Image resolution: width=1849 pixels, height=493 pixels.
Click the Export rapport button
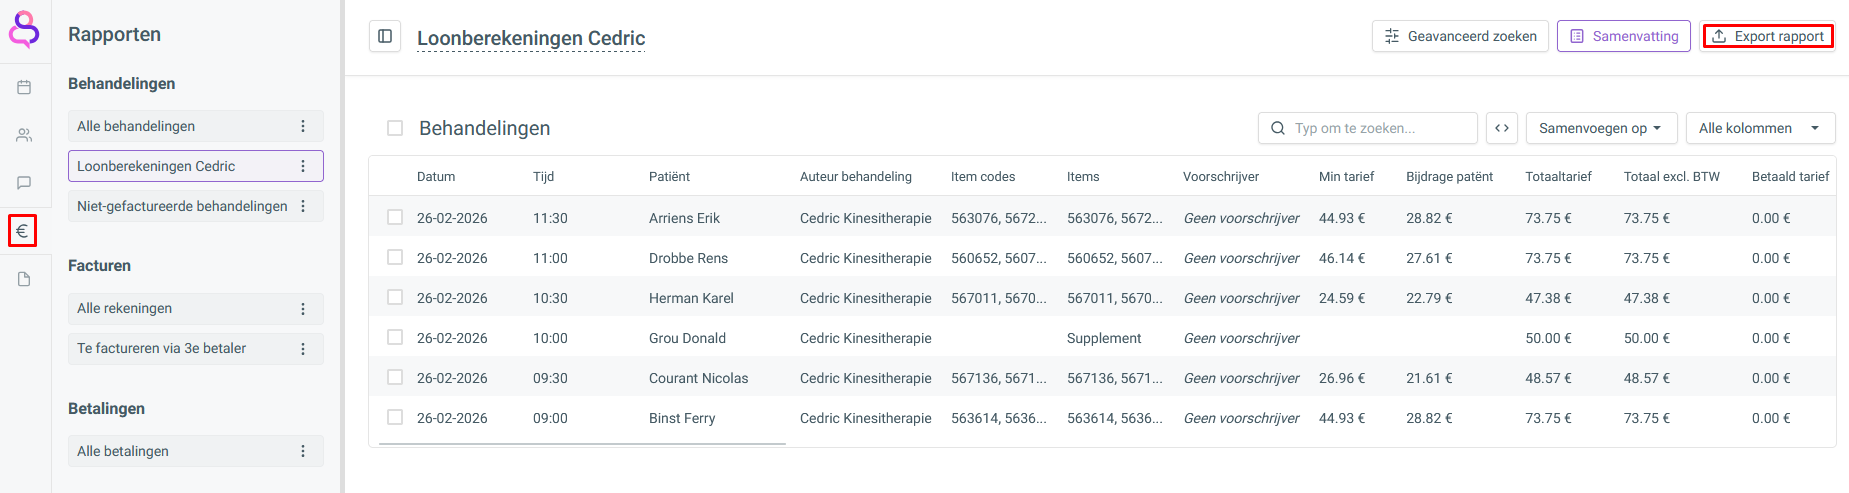coord(1768,37)
